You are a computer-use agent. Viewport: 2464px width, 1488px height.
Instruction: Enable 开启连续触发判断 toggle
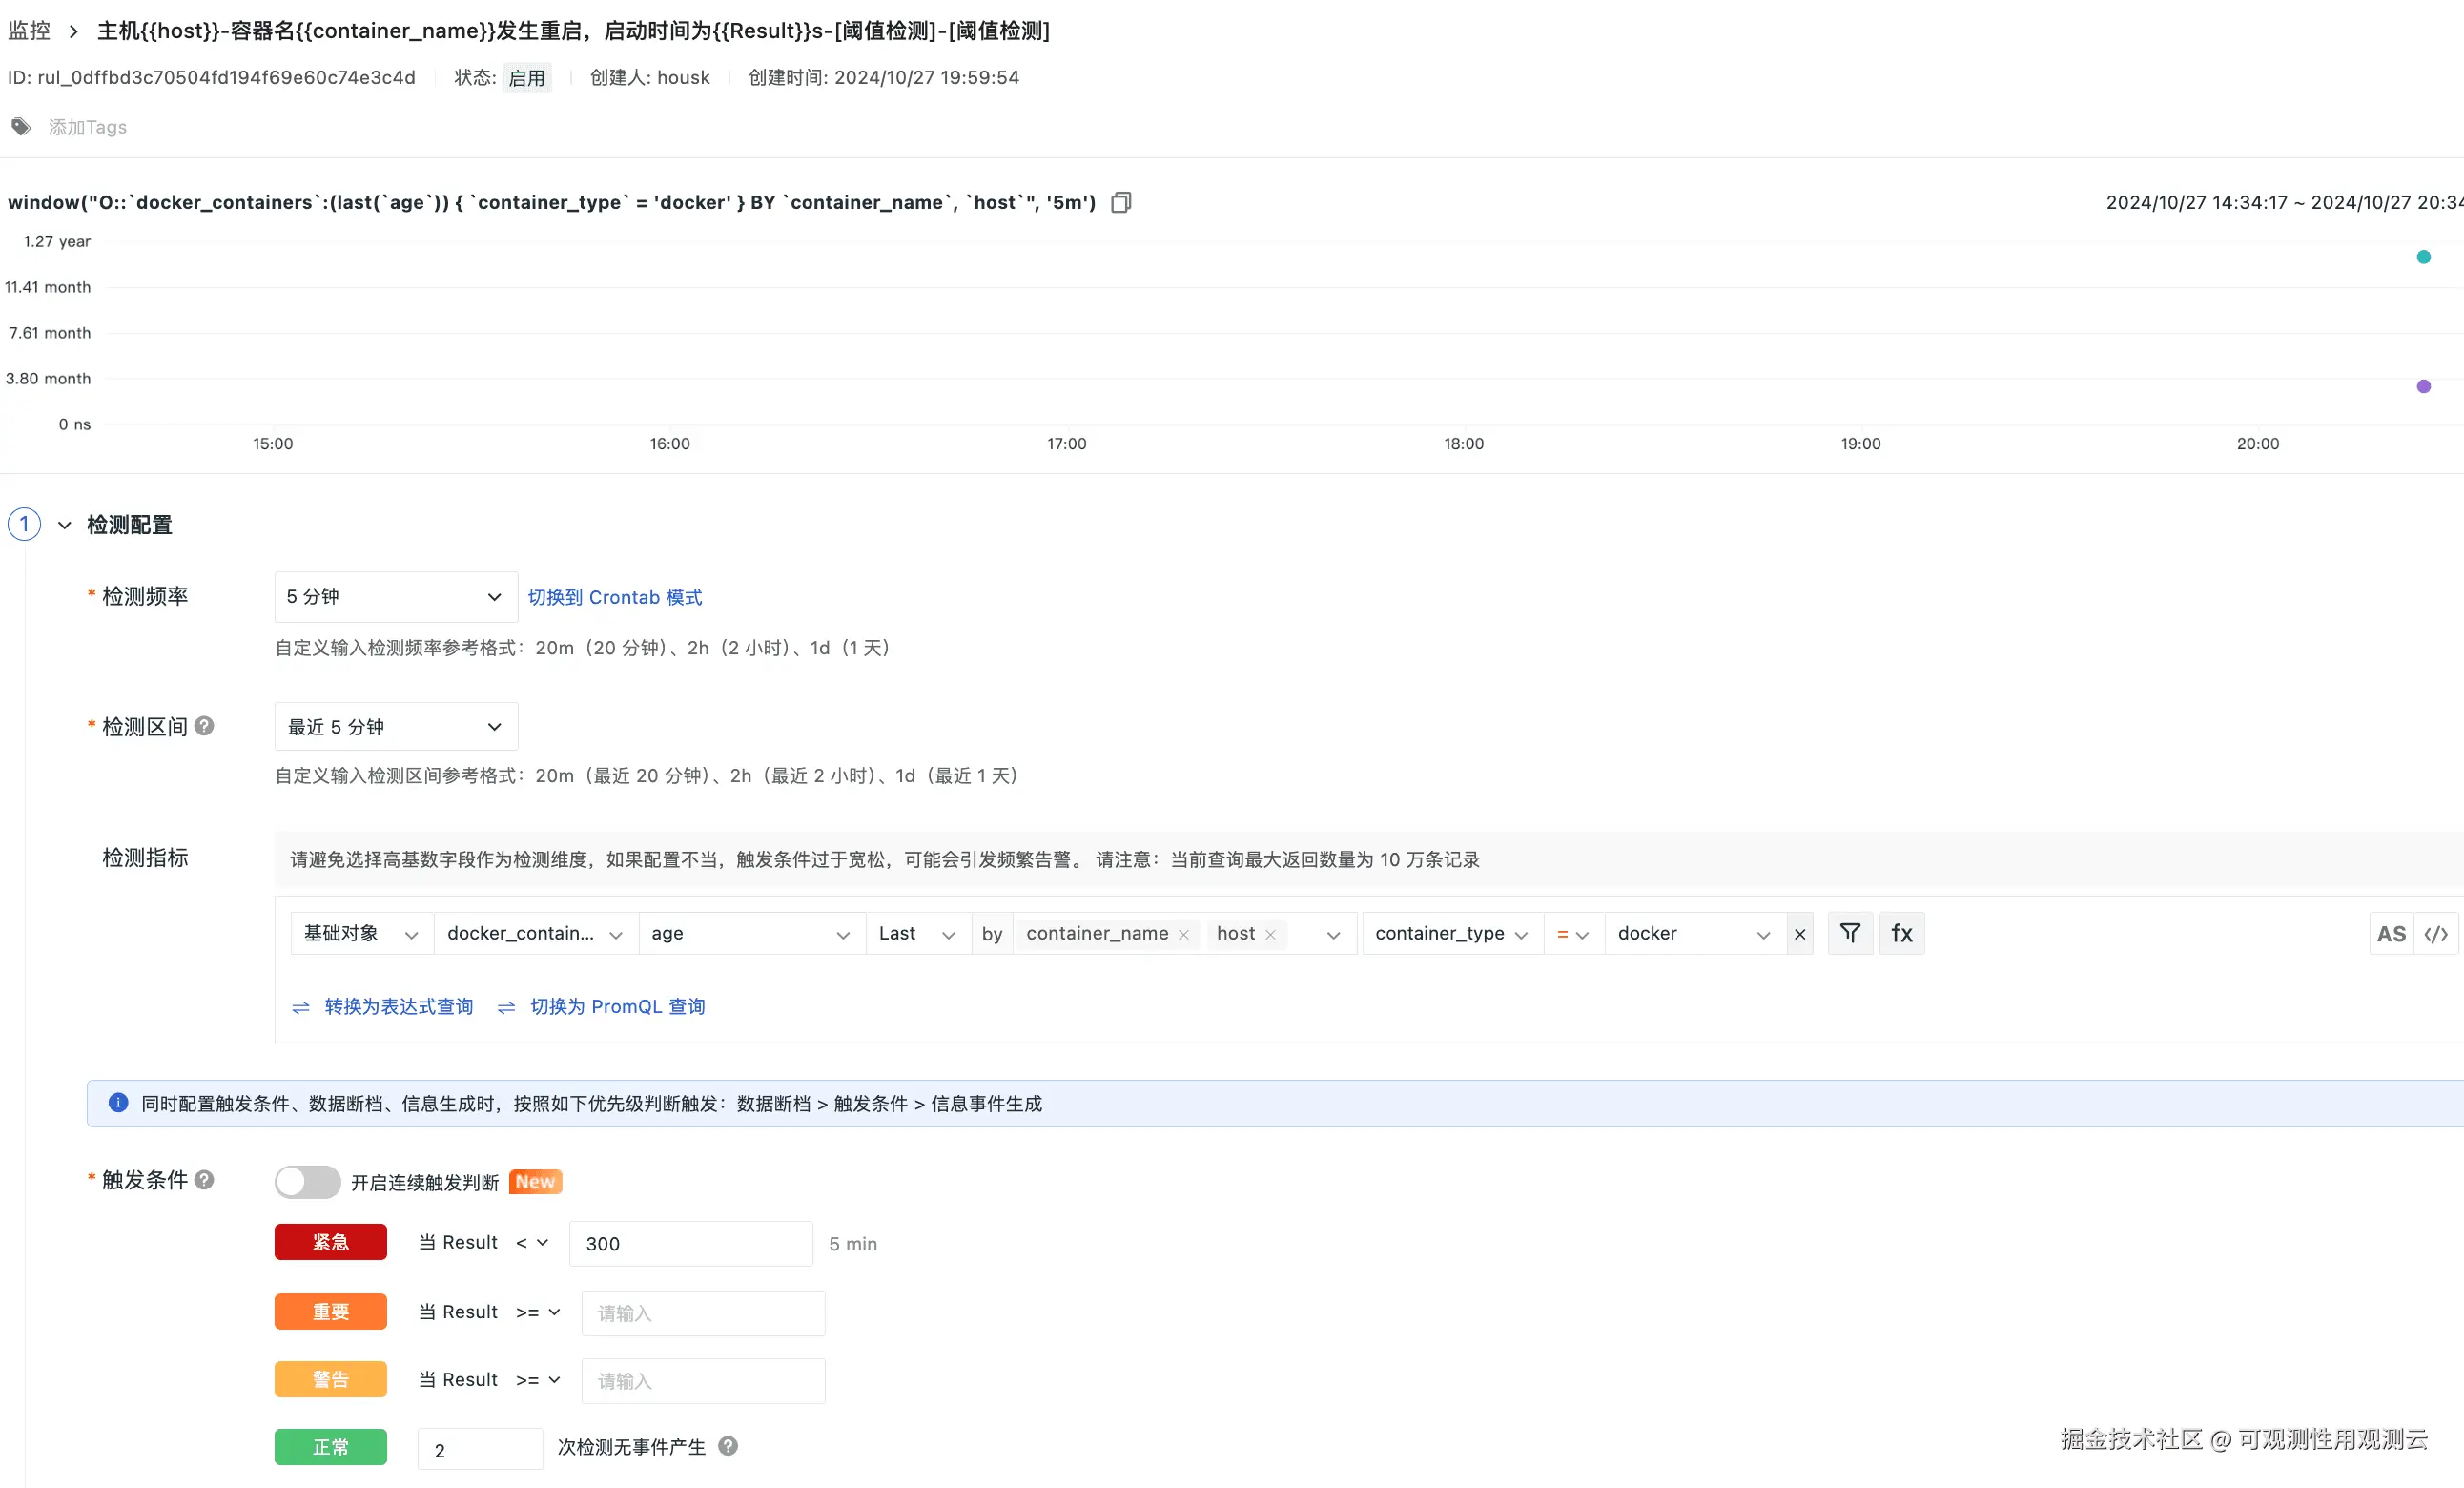pyautogui.click(x=308, y=1182)
